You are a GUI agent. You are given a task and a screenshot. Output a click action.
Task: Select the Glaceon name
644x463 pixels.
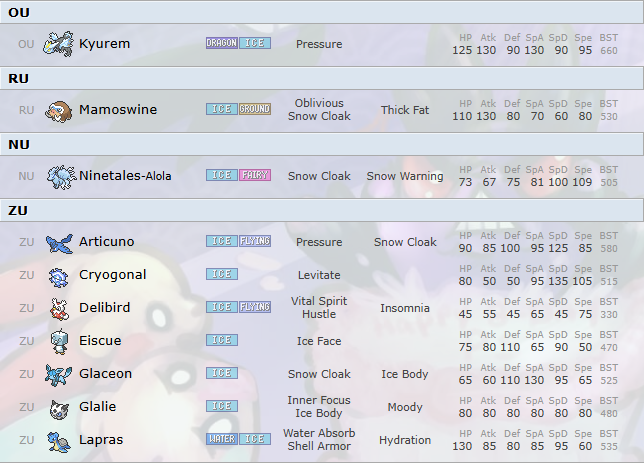tap(105, 374)
